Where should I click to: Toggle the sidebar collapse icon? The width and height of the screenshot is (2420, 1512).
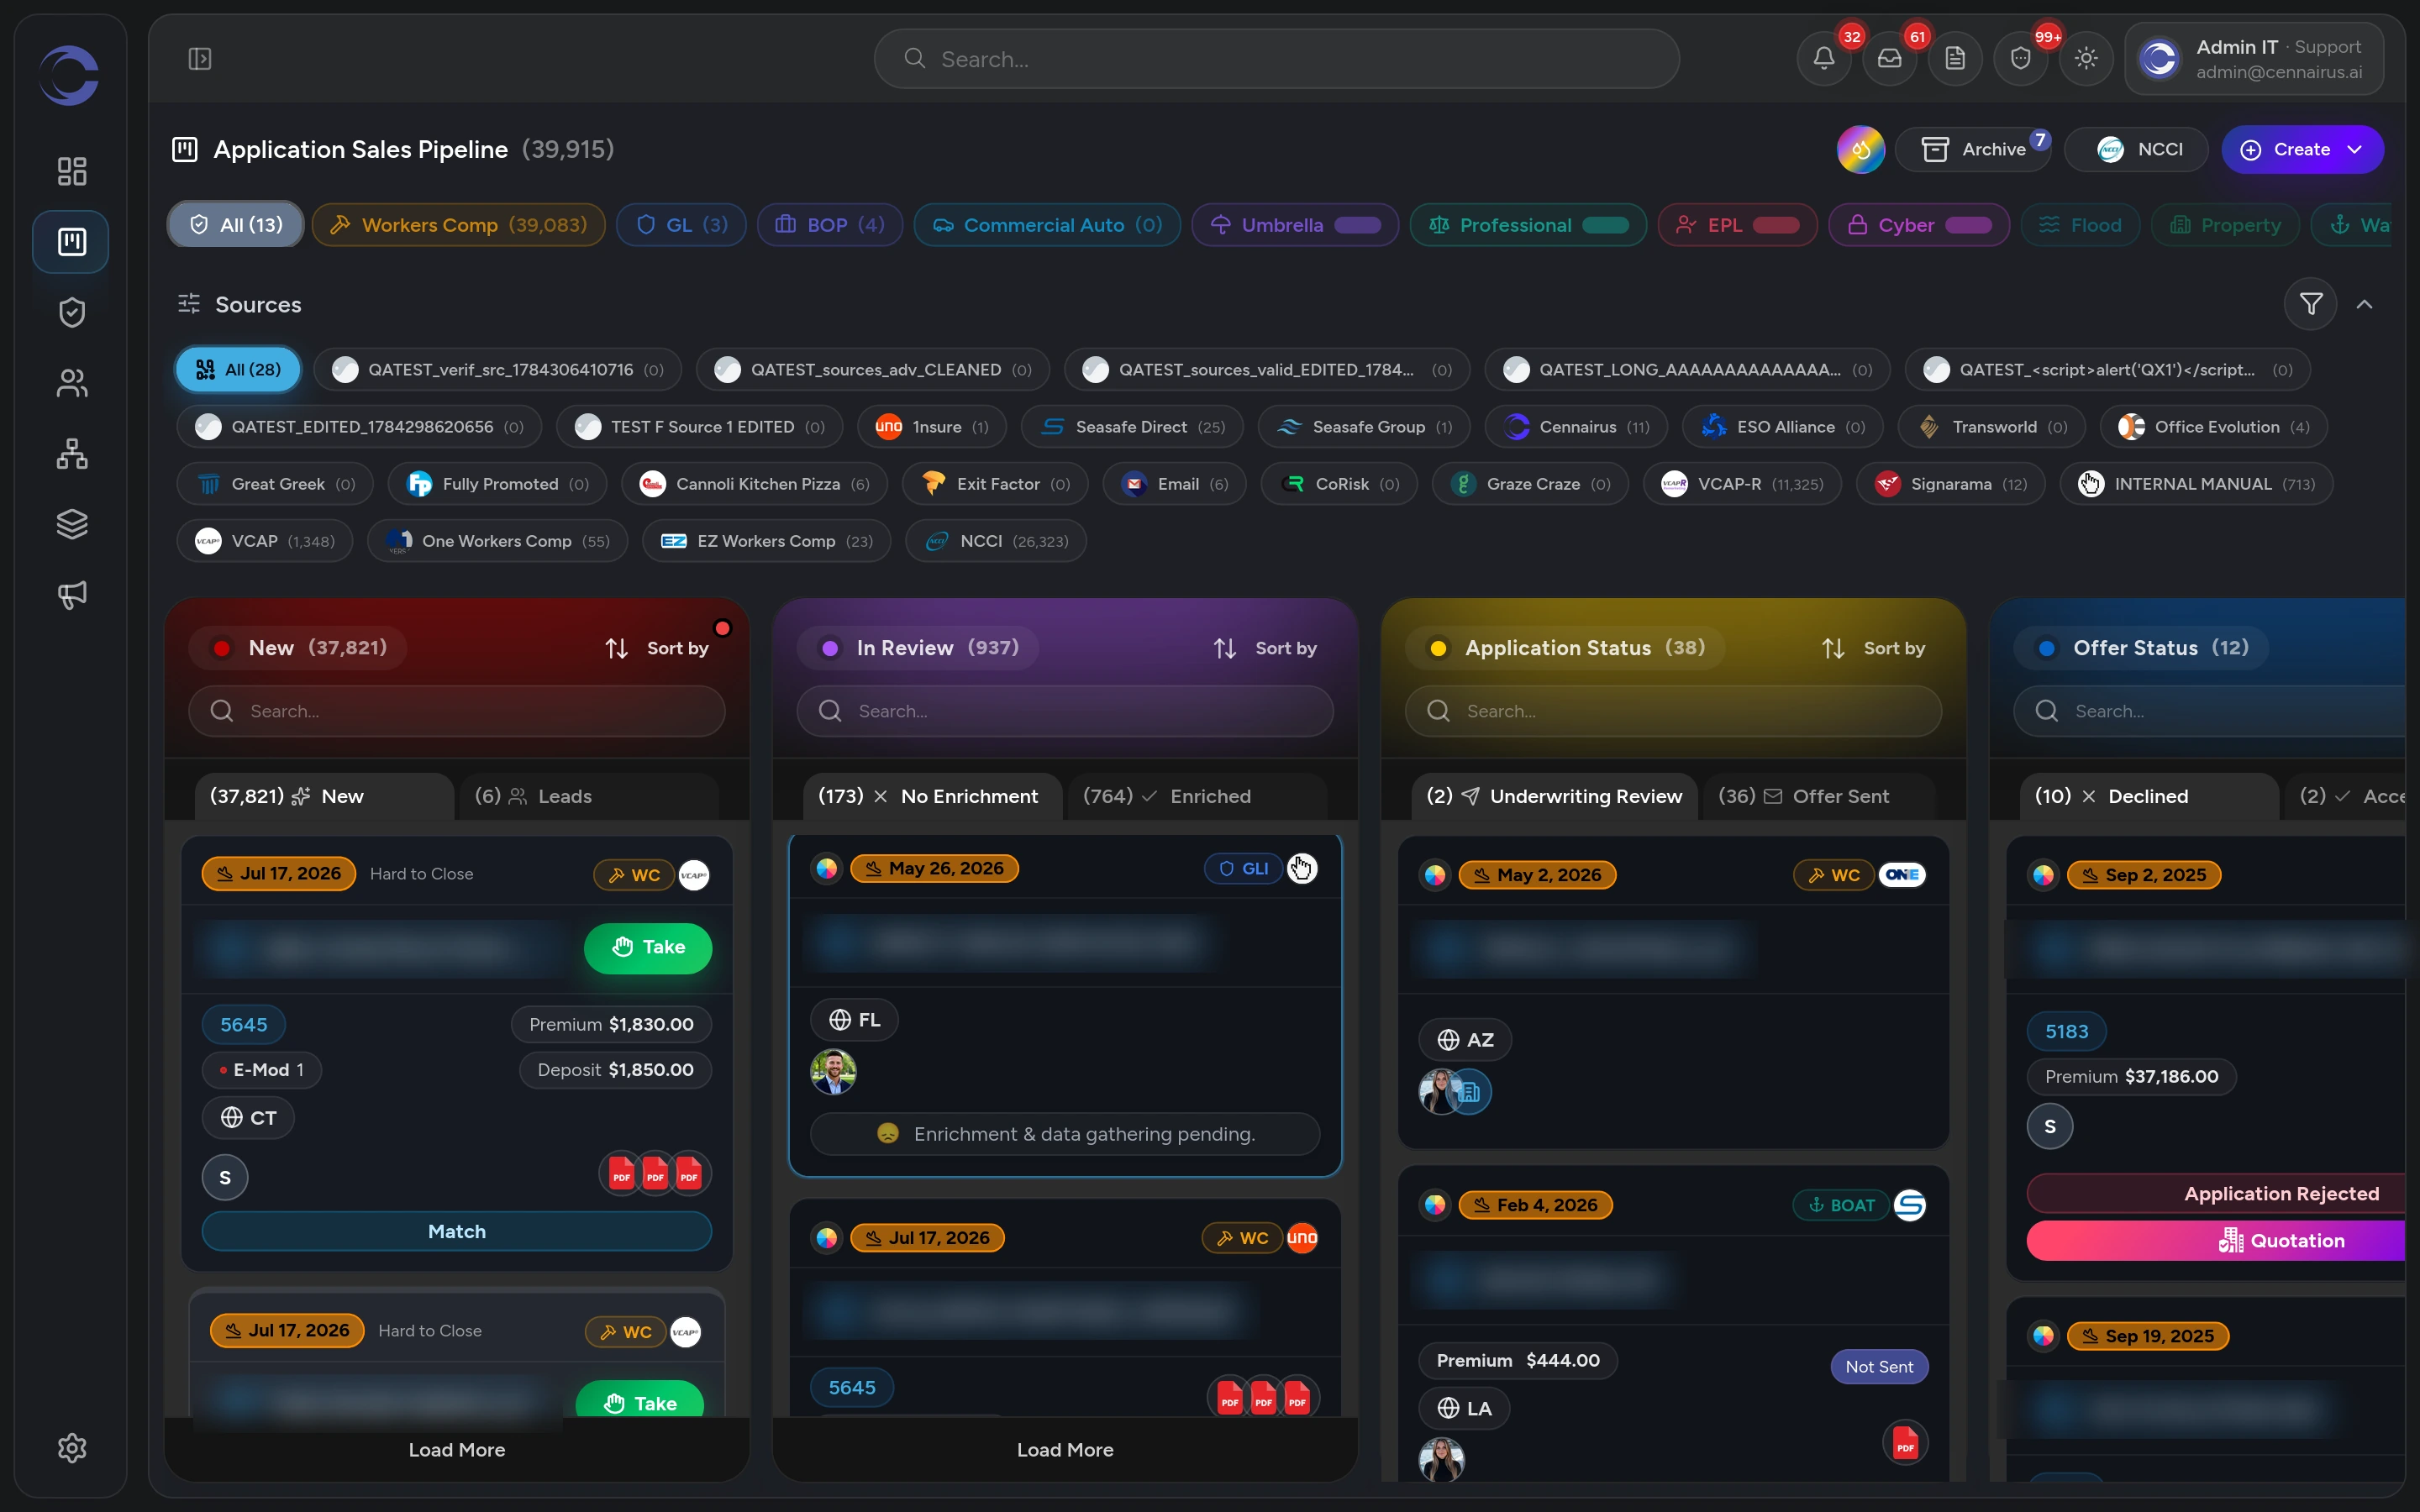click(200, 59)
